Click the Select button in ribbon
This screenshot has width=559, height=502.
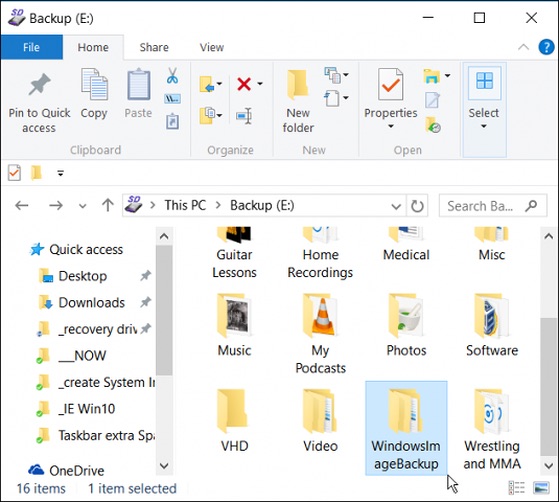coord(484,110)
